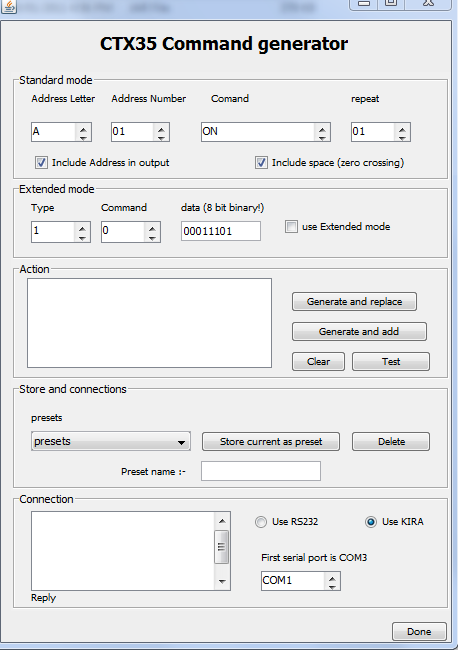Decrease the Address Letter spinner value
Image resolution: width=458 pixels, height=650 pixels.
pyautogui.click(x=83, y=137)
